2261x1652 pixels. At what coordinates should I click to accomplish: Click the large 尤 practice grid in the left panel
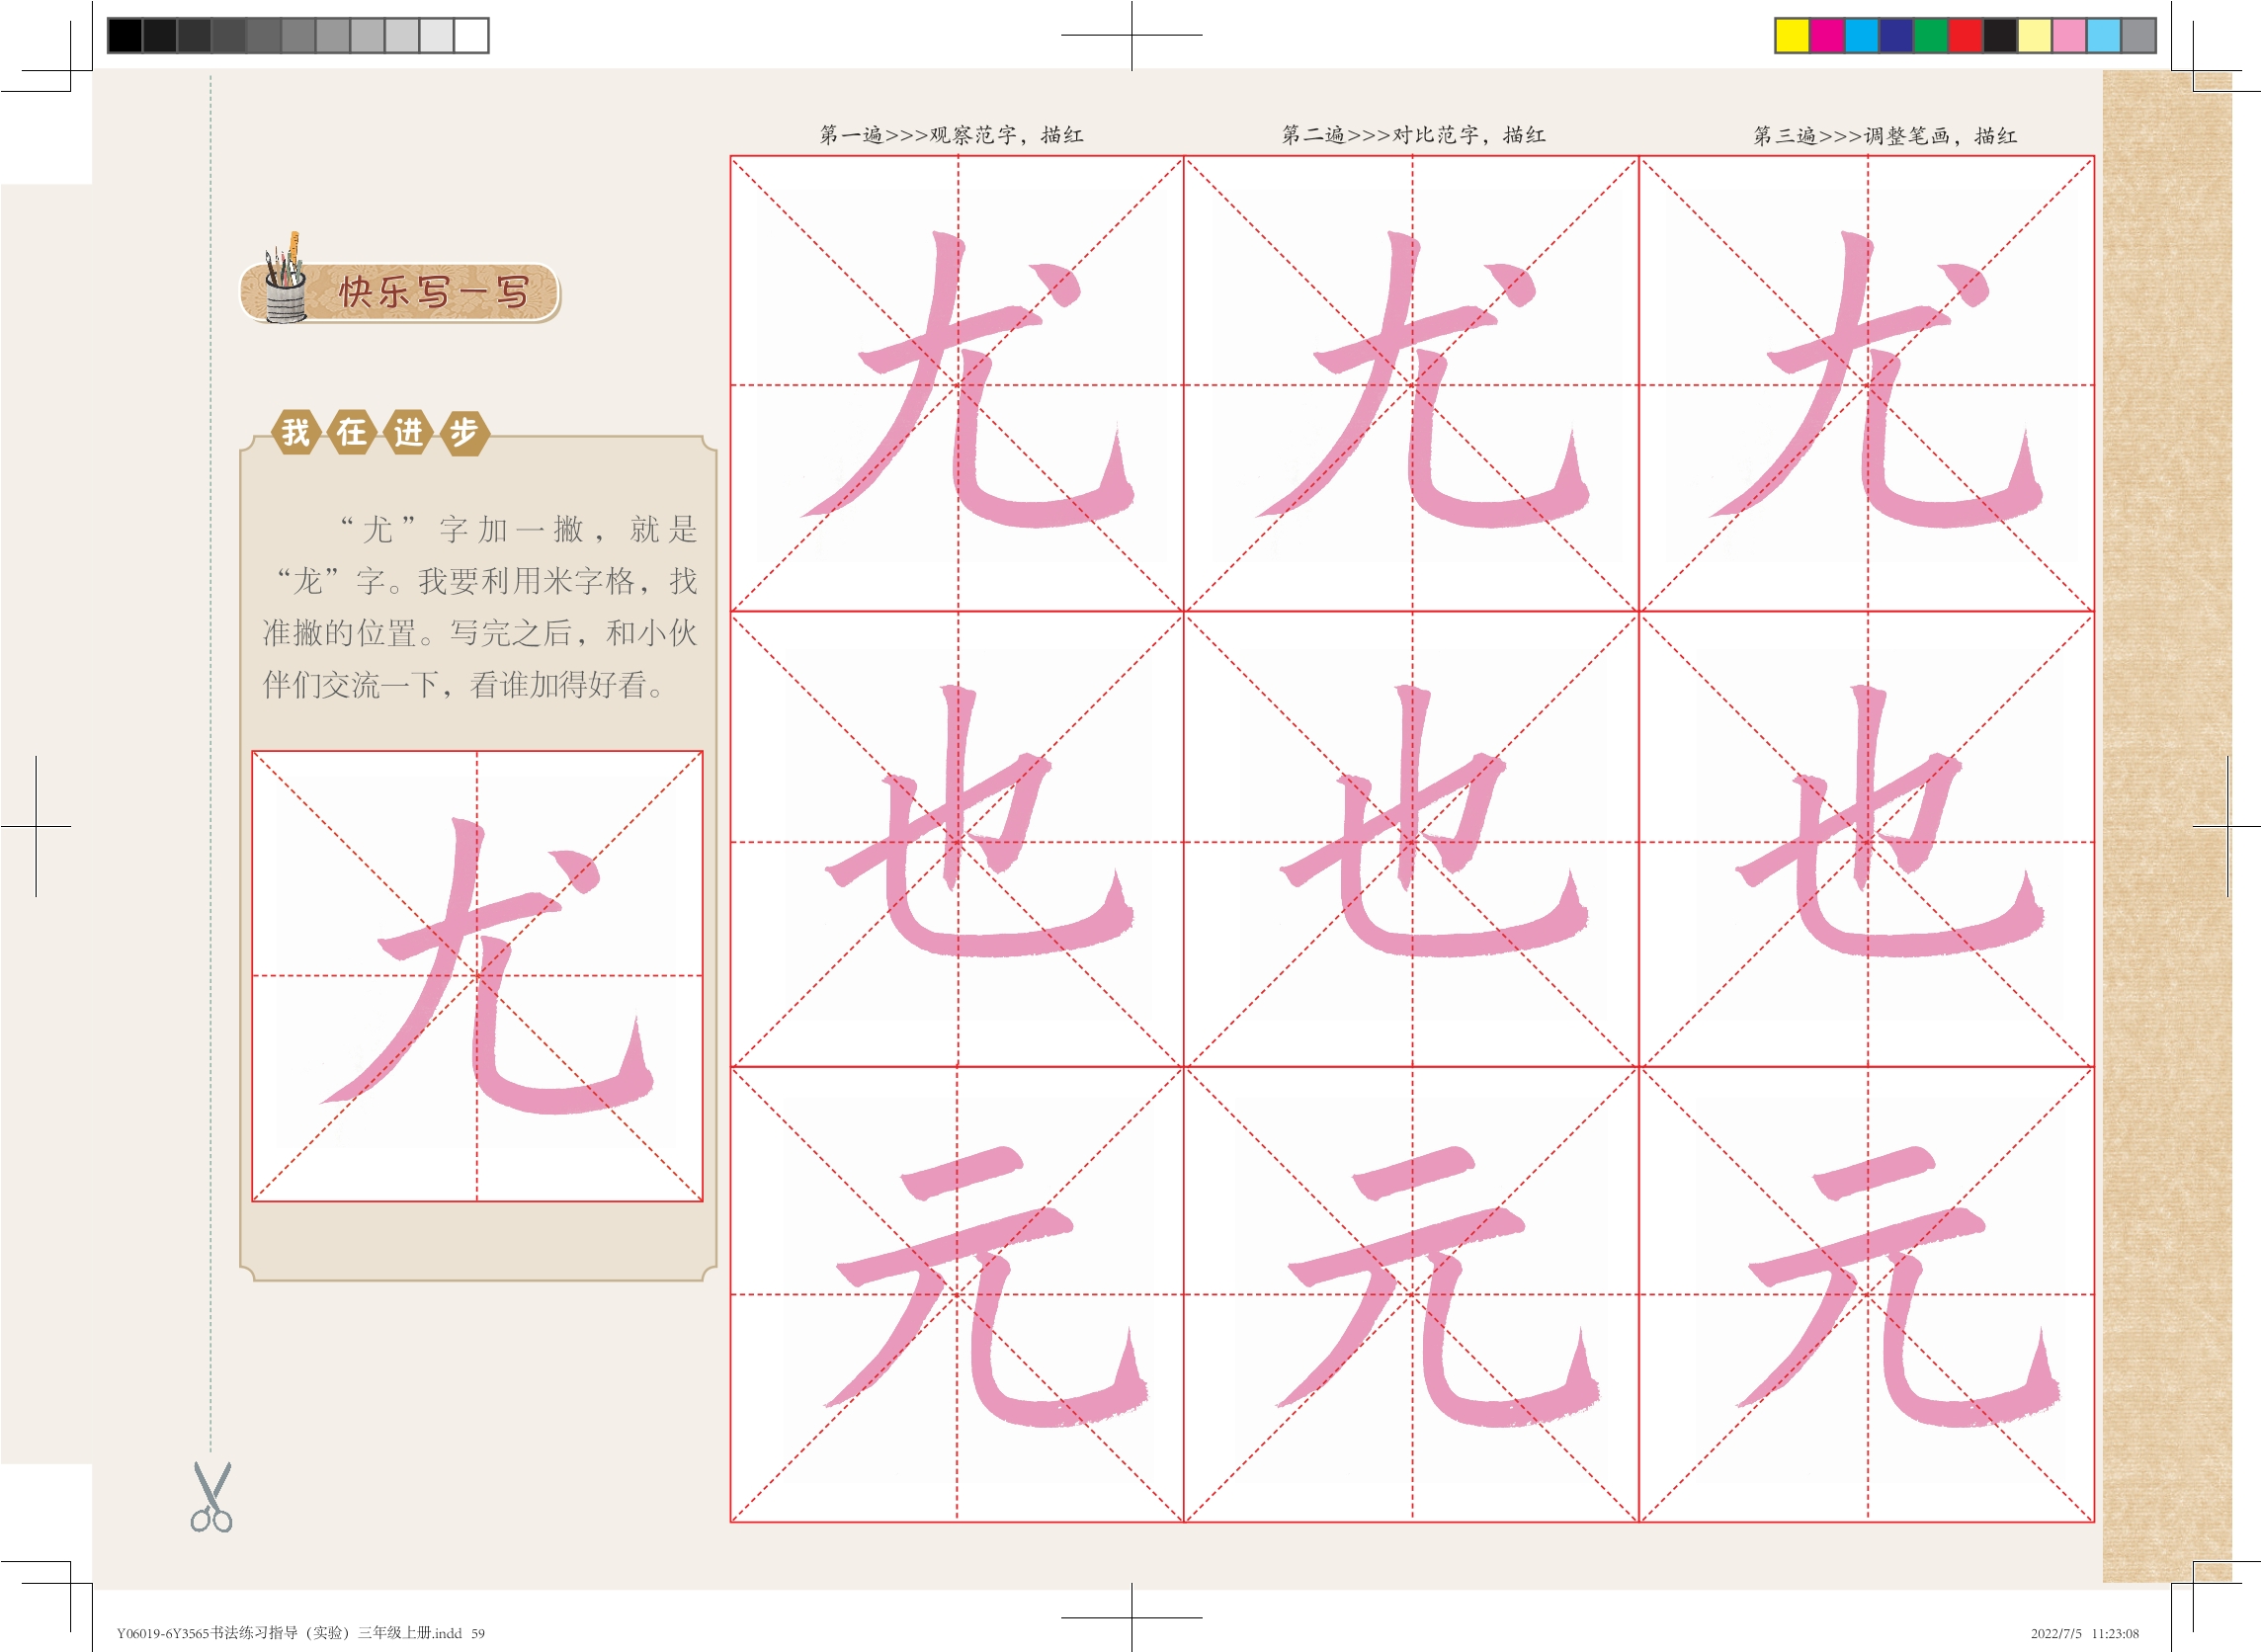pyautogui.click(x=477, y=975)
